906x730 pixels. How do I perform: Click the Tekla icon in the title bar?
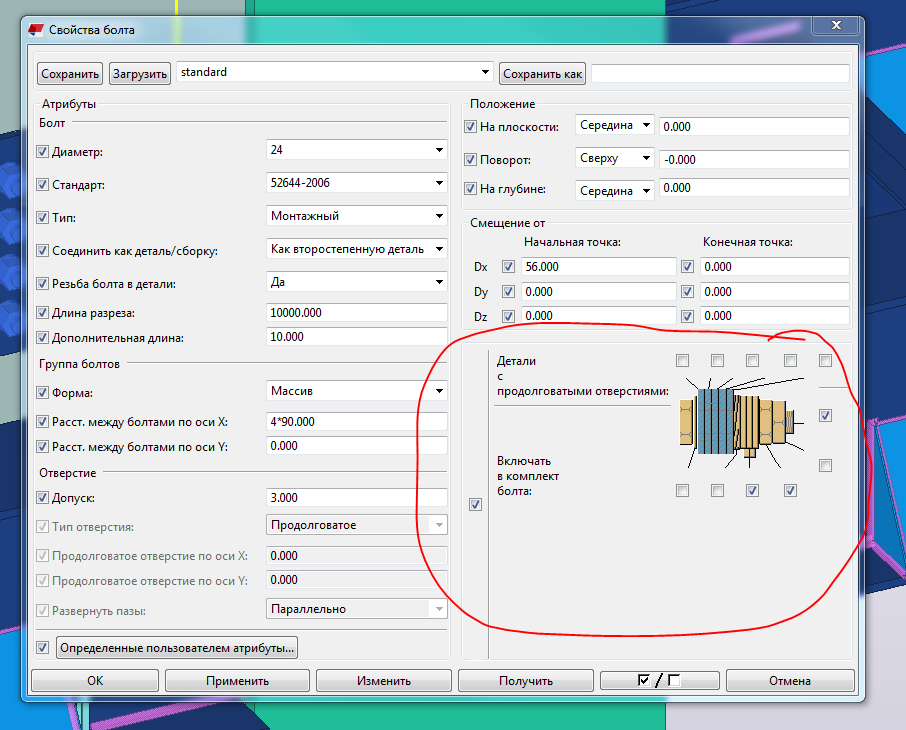pyautogui.click(x=37, y=29)
